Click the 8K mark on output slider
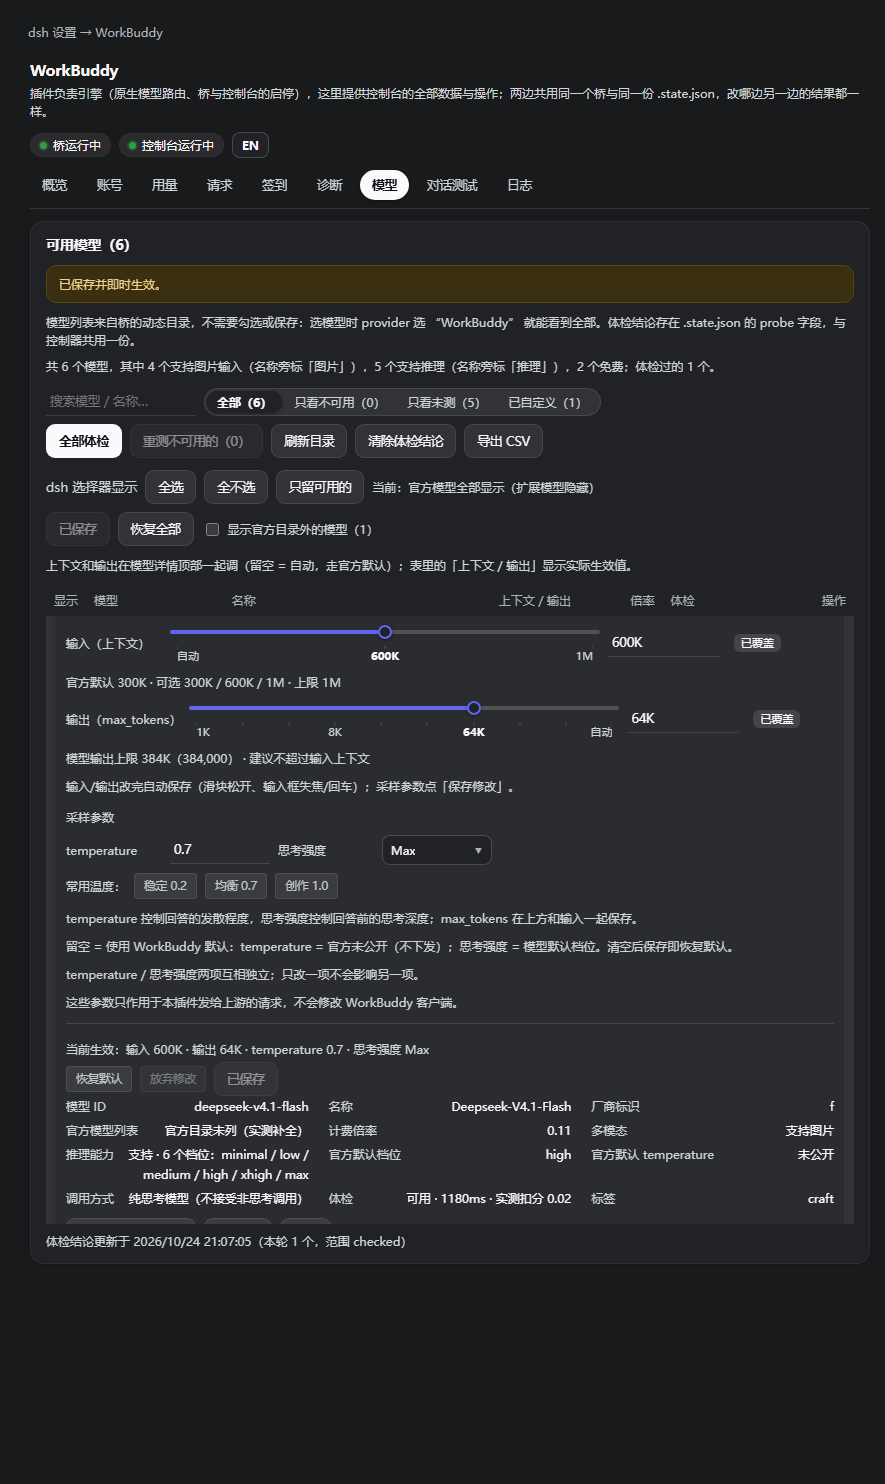 (335, 732)
